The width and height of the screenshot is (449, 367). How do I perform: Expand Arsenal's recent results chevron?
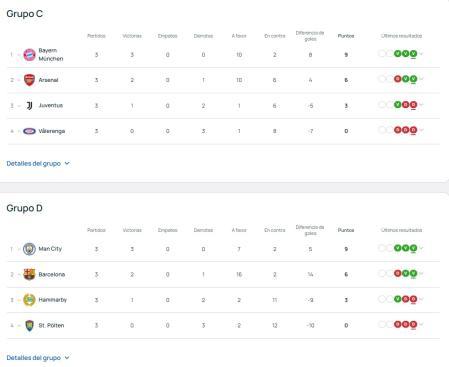[421, 79]
